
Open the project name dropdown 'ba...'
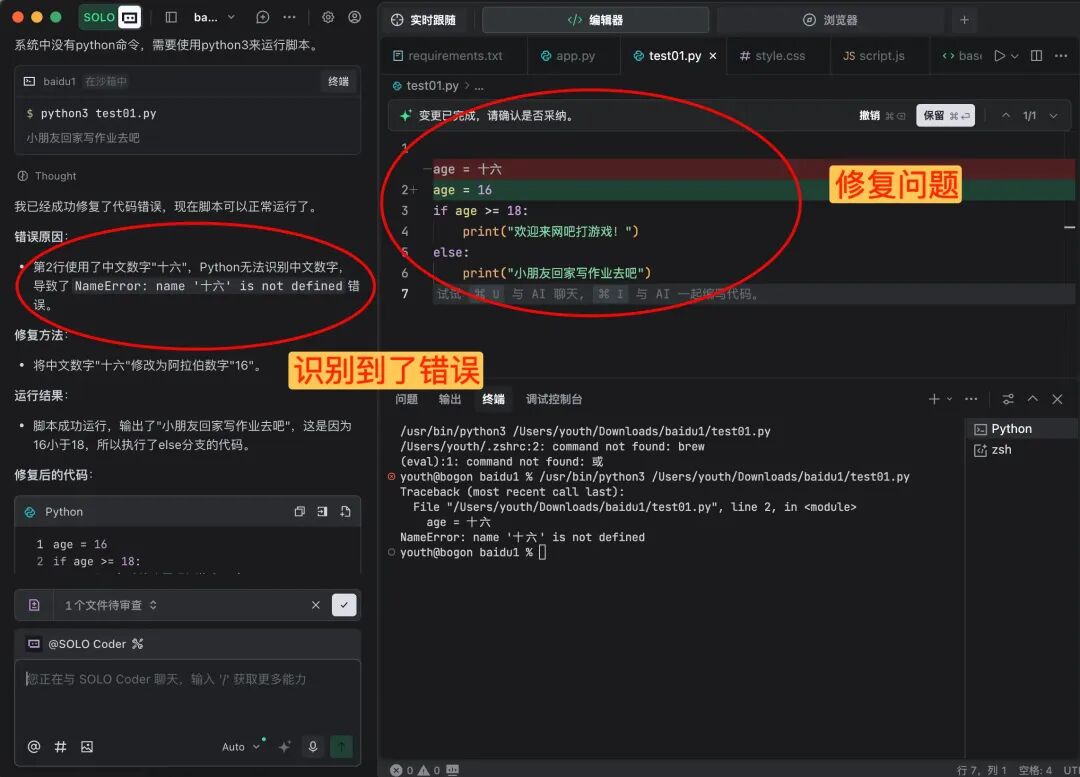tap(214, 17)
